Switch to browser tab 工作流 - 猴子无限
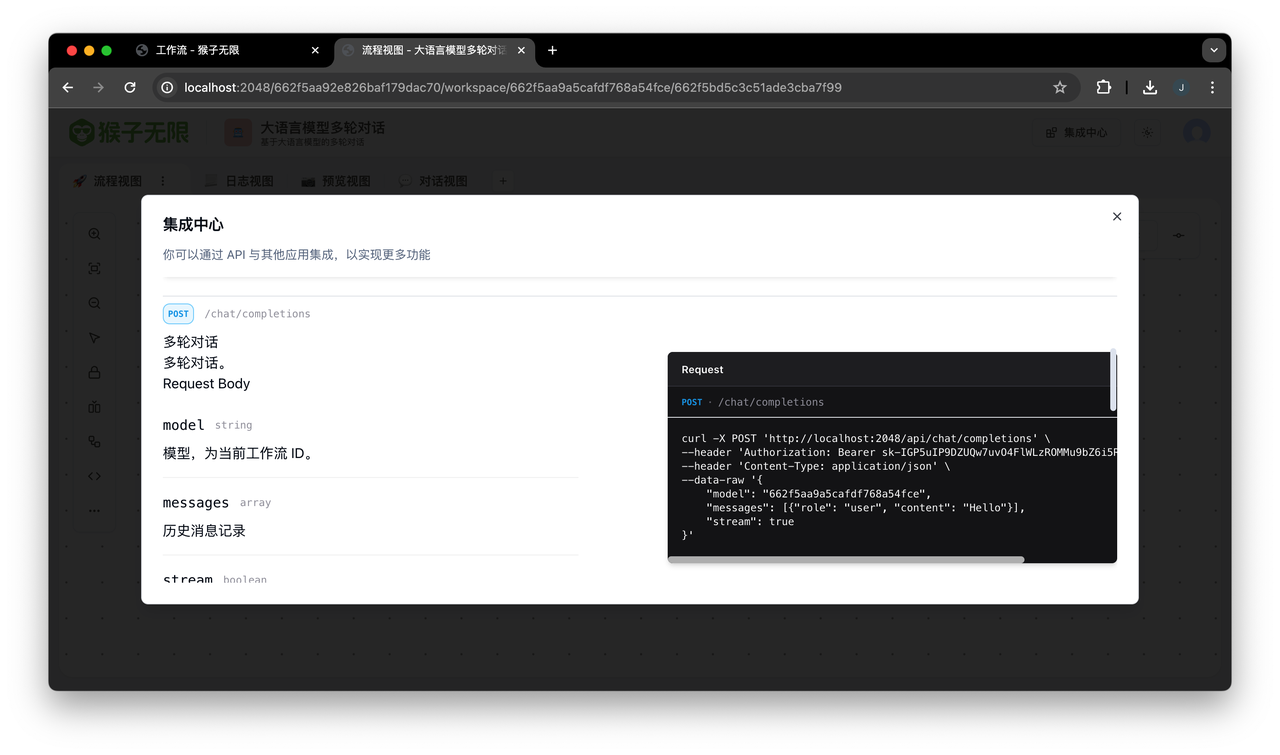The image size is (1280, 755). 198,50
